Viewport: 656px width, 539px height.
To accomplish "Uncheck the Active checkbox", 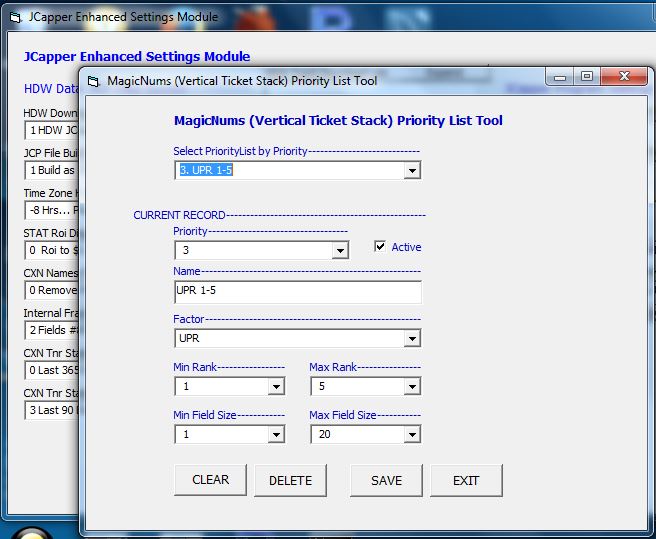I will click(x=380, y=246).
